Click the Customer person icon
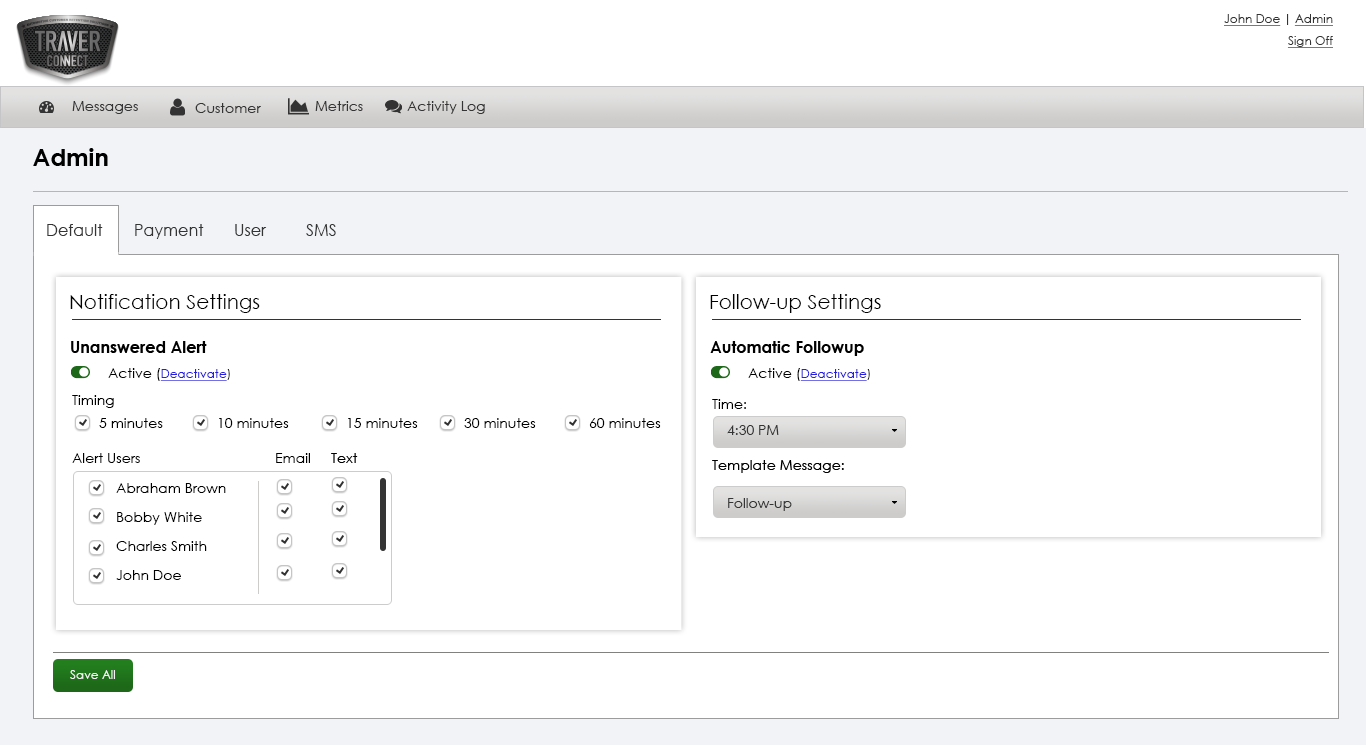 177,107
